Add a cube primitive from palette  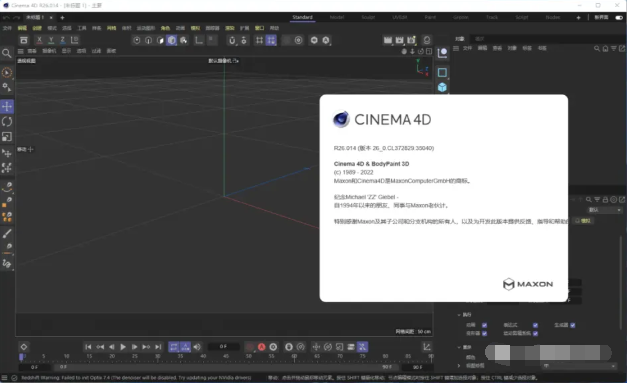pyautogui.click(x=442, y=87)
